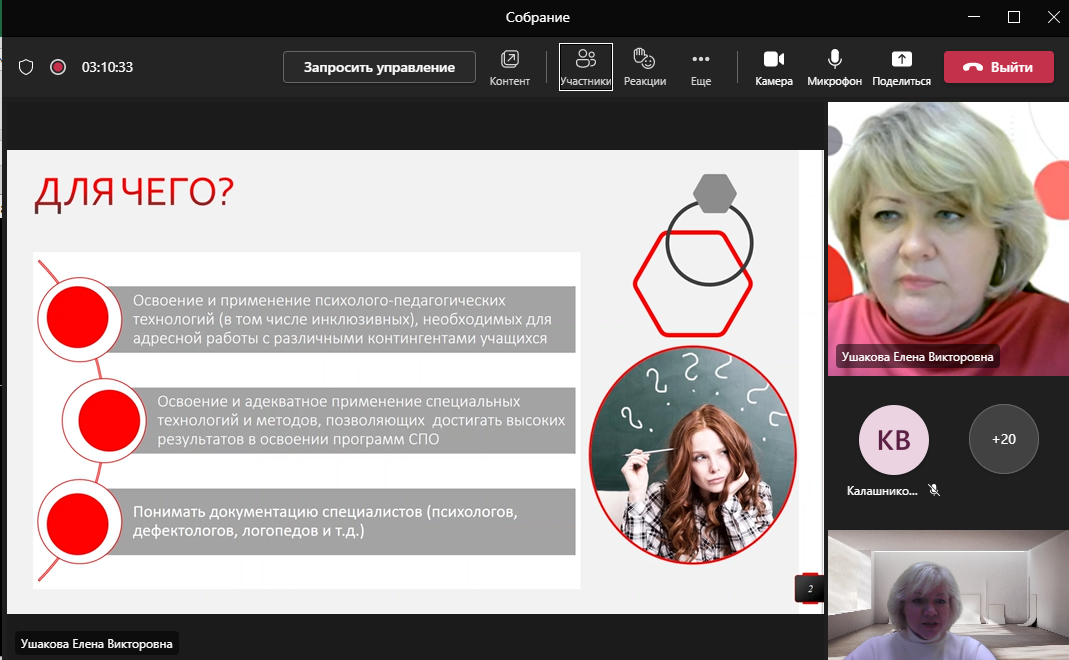Maximize the Собрание meeting window

coord(1013,17)
